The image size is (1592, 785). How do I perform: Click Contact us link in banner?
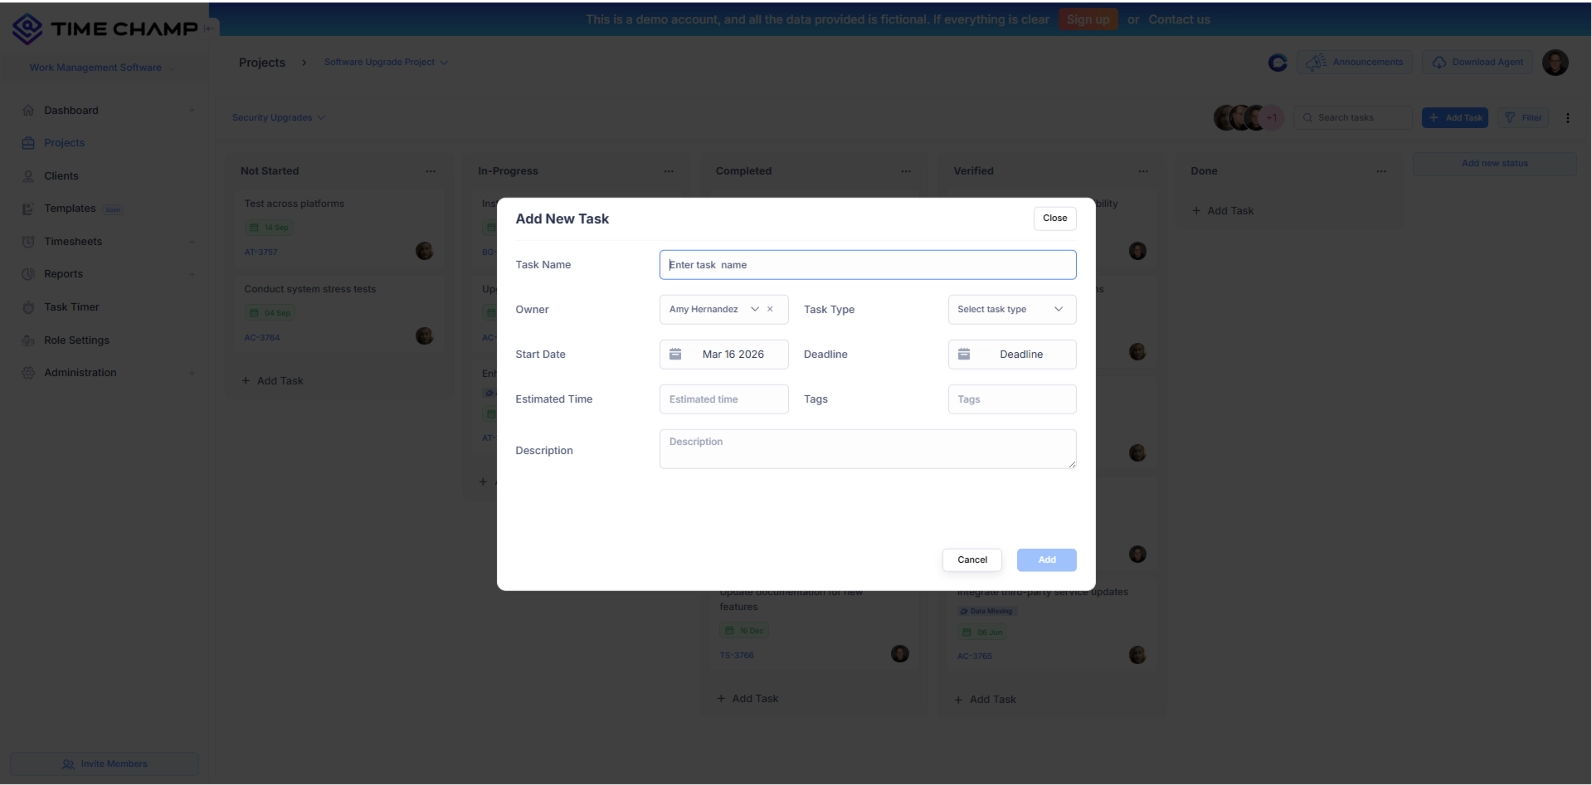[x=1178, y=19]
